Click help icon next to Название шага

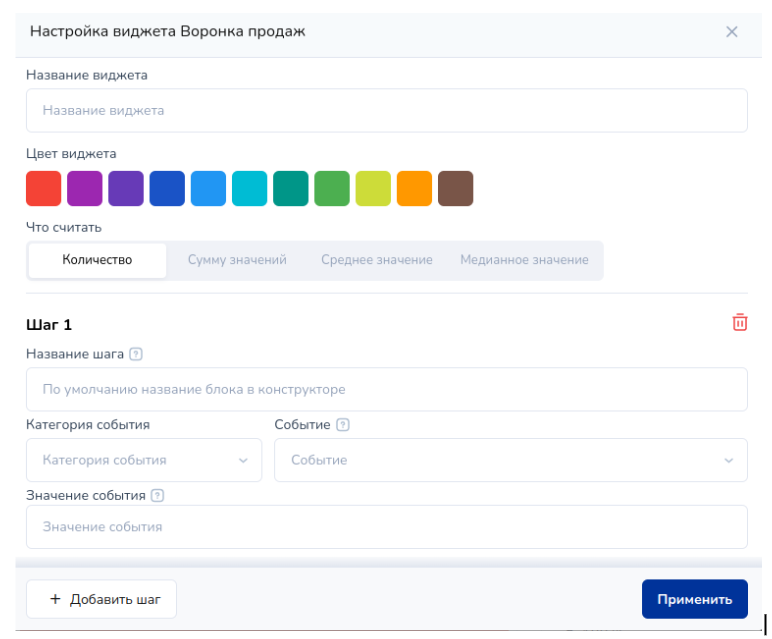[x=136, y=354]
